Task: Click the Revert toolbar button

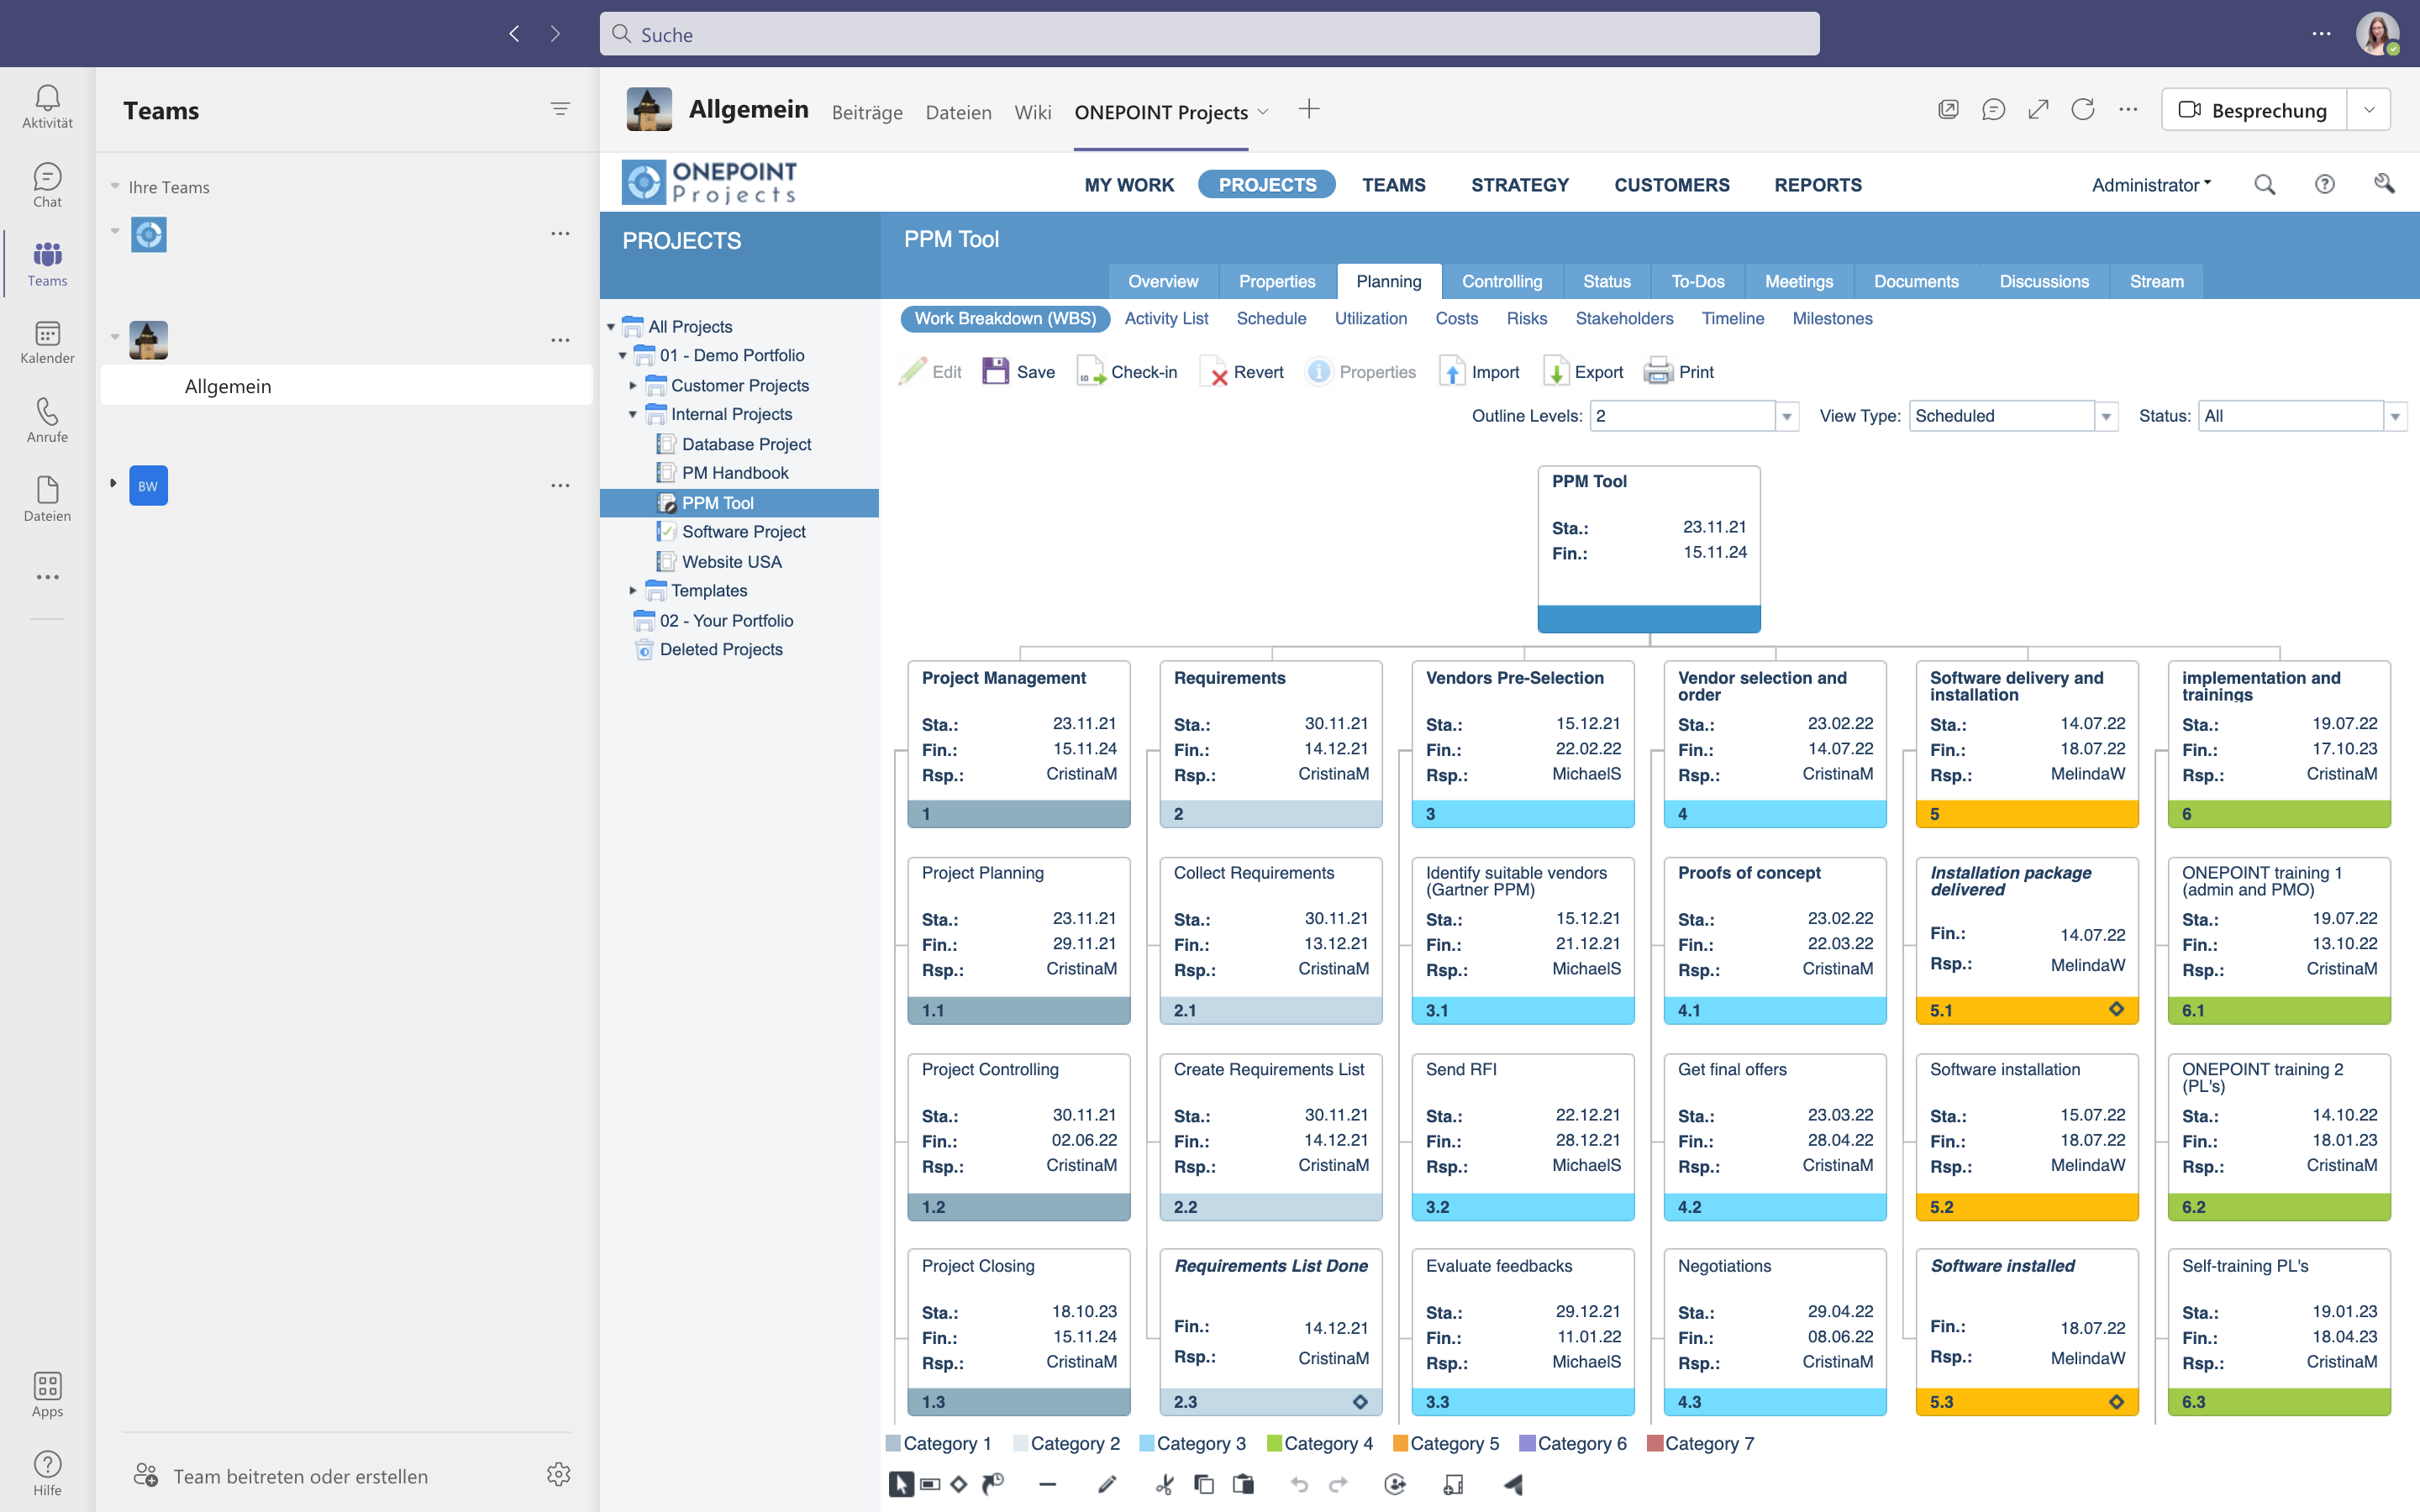Action: tap(1241, 372)
